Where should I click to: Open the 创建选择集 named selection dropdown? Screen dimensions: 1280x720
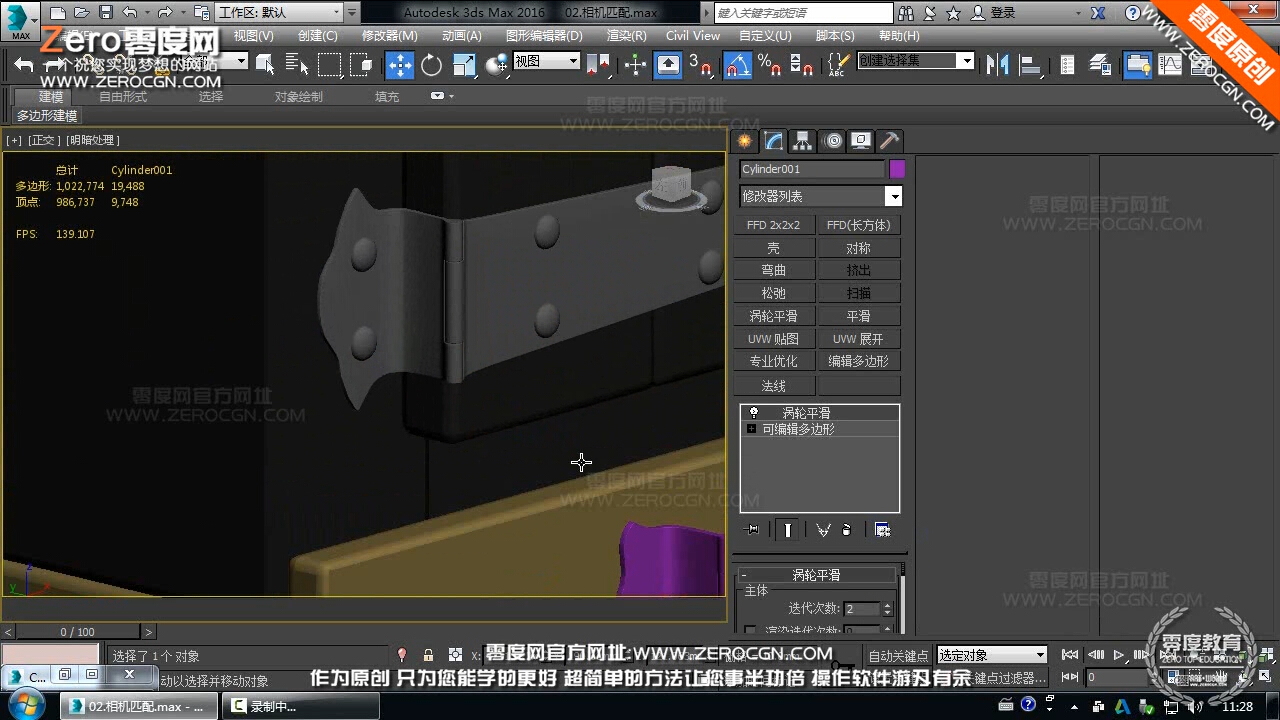pyautogui.click(x=915, y=61)
